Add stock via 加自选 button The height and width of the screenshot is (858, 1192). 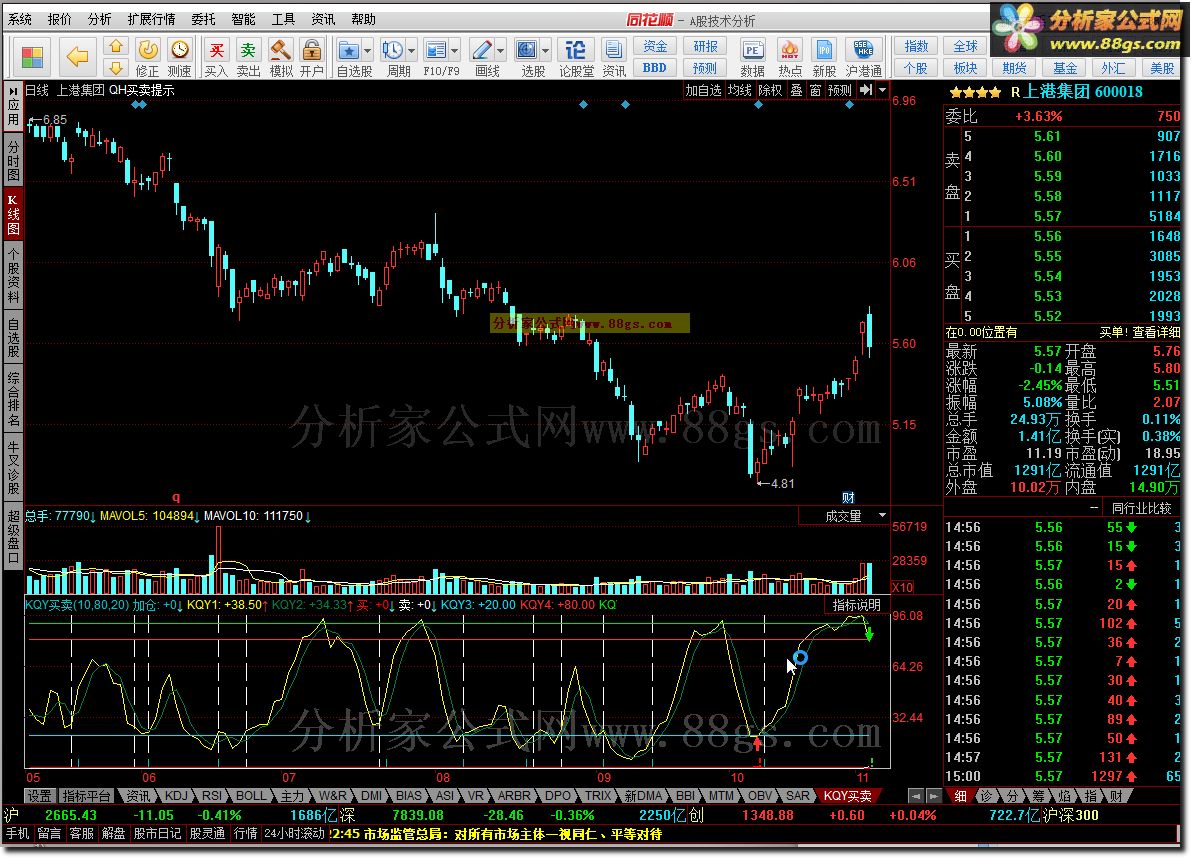point(703,90)
